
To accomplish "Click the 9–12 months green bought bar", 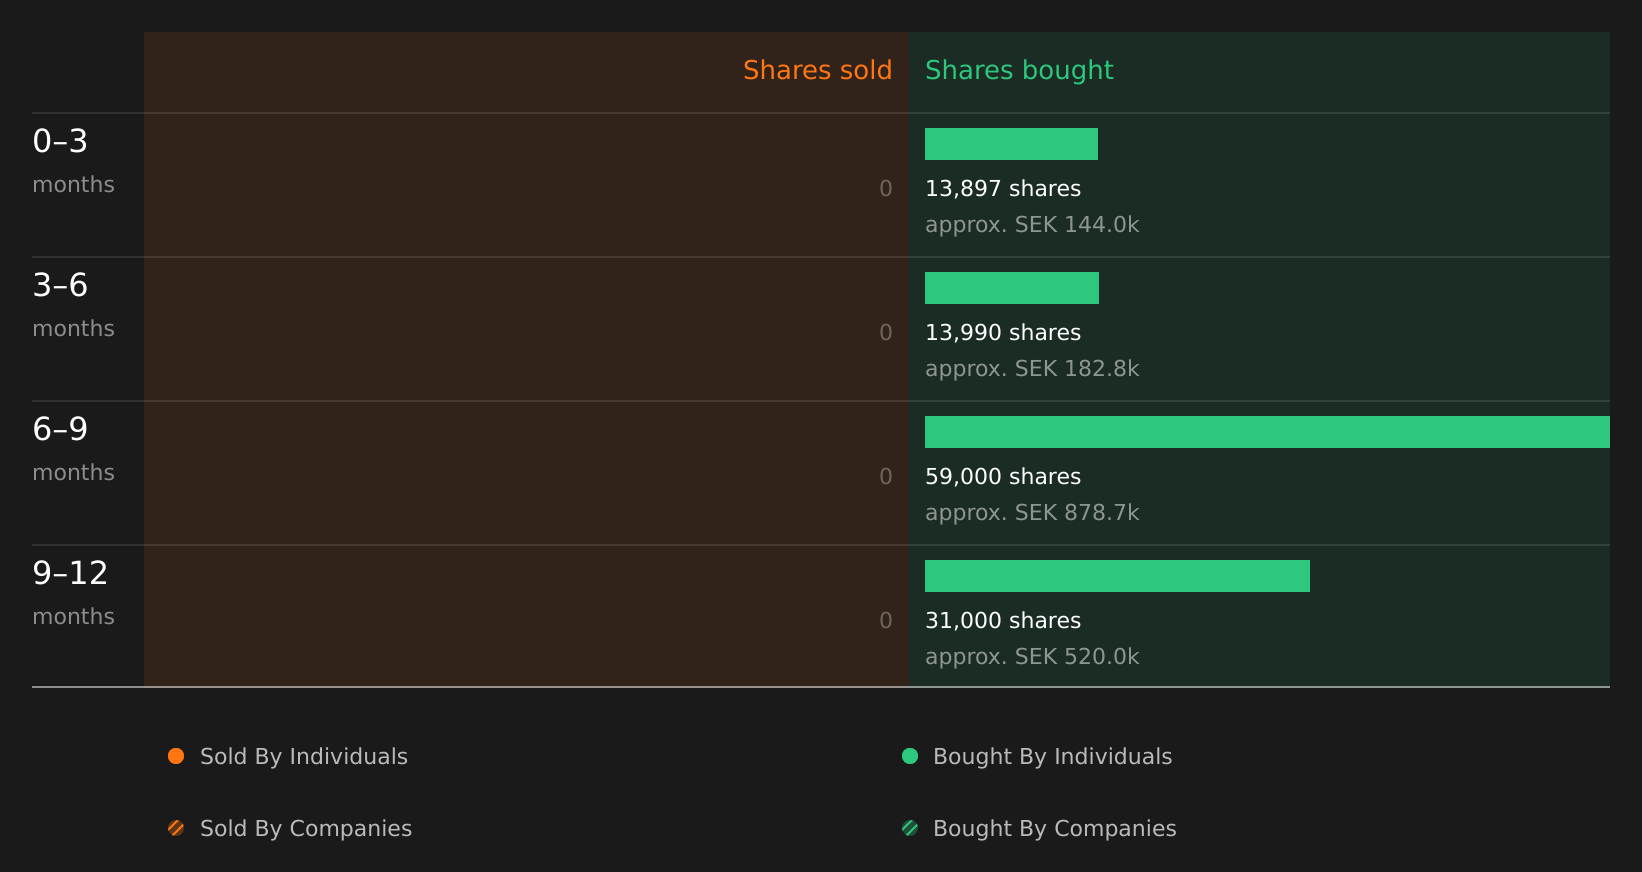I will 1117,576.
